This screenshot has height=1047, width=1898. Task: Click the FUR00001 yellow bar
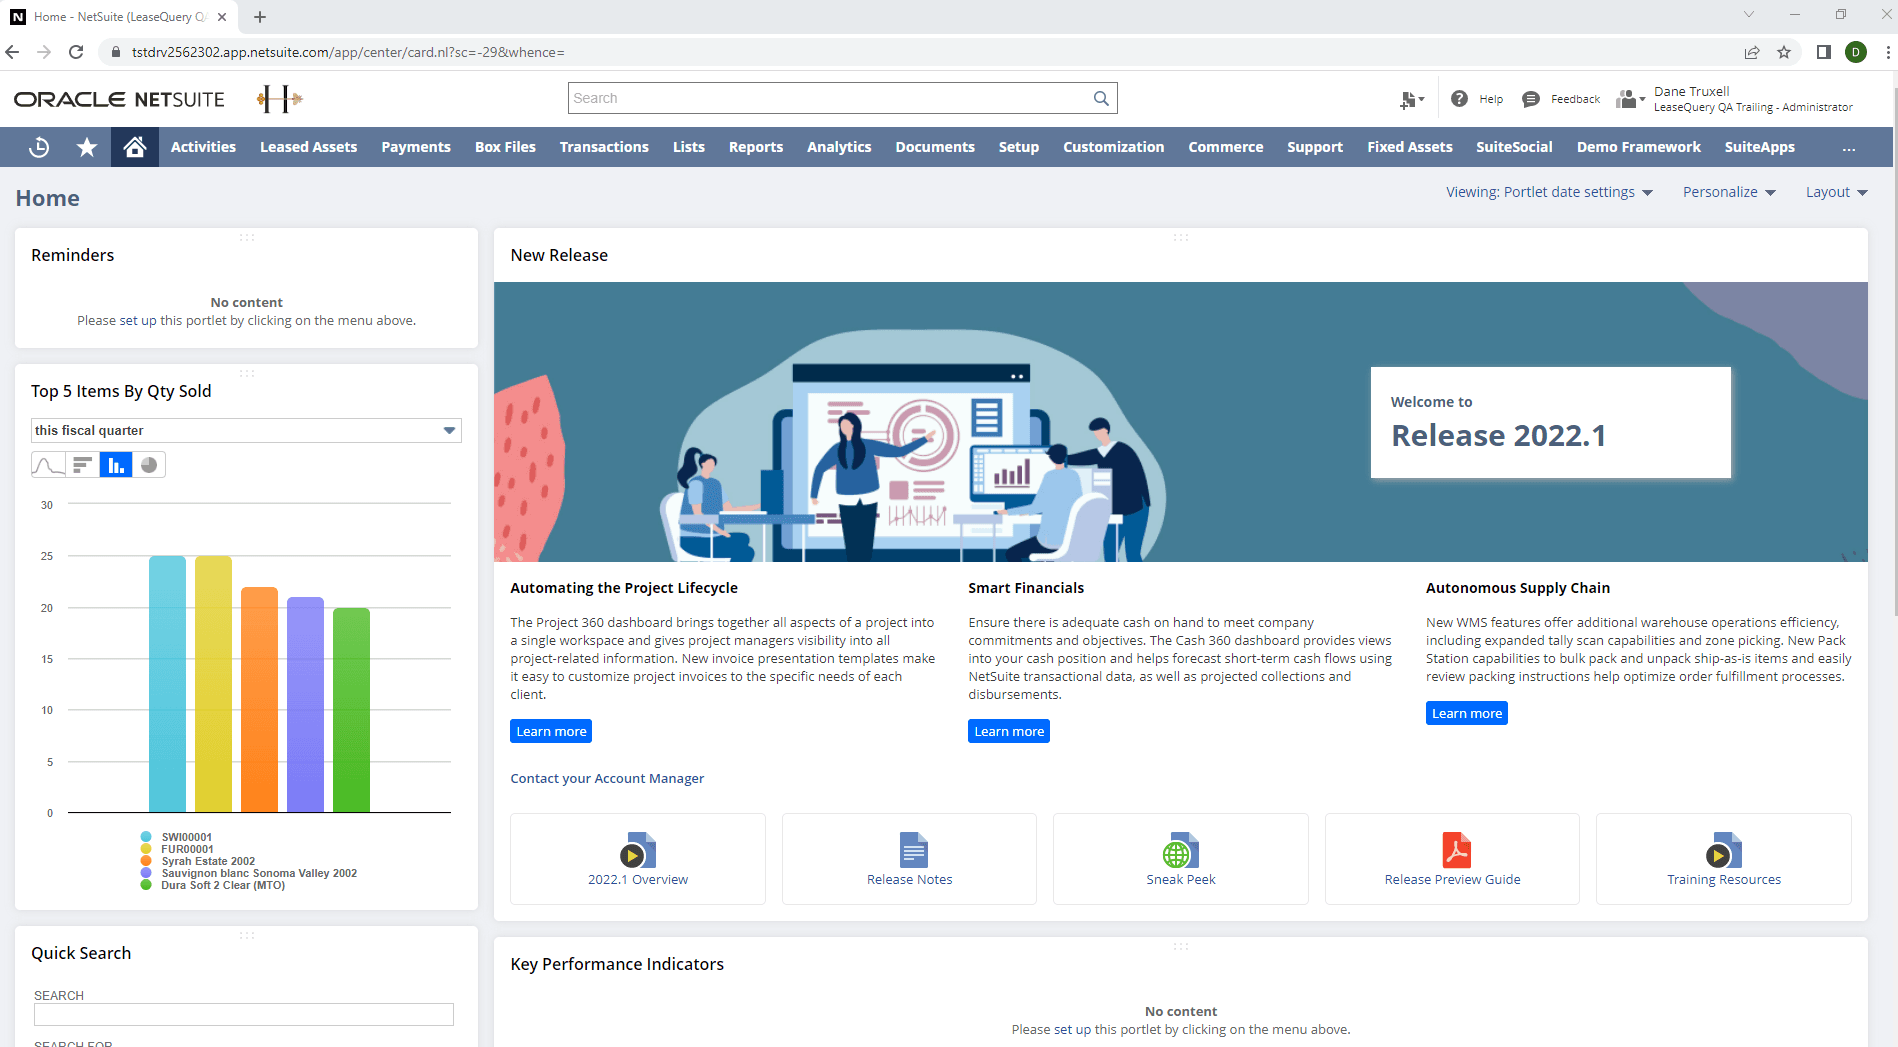pos(213,684)
